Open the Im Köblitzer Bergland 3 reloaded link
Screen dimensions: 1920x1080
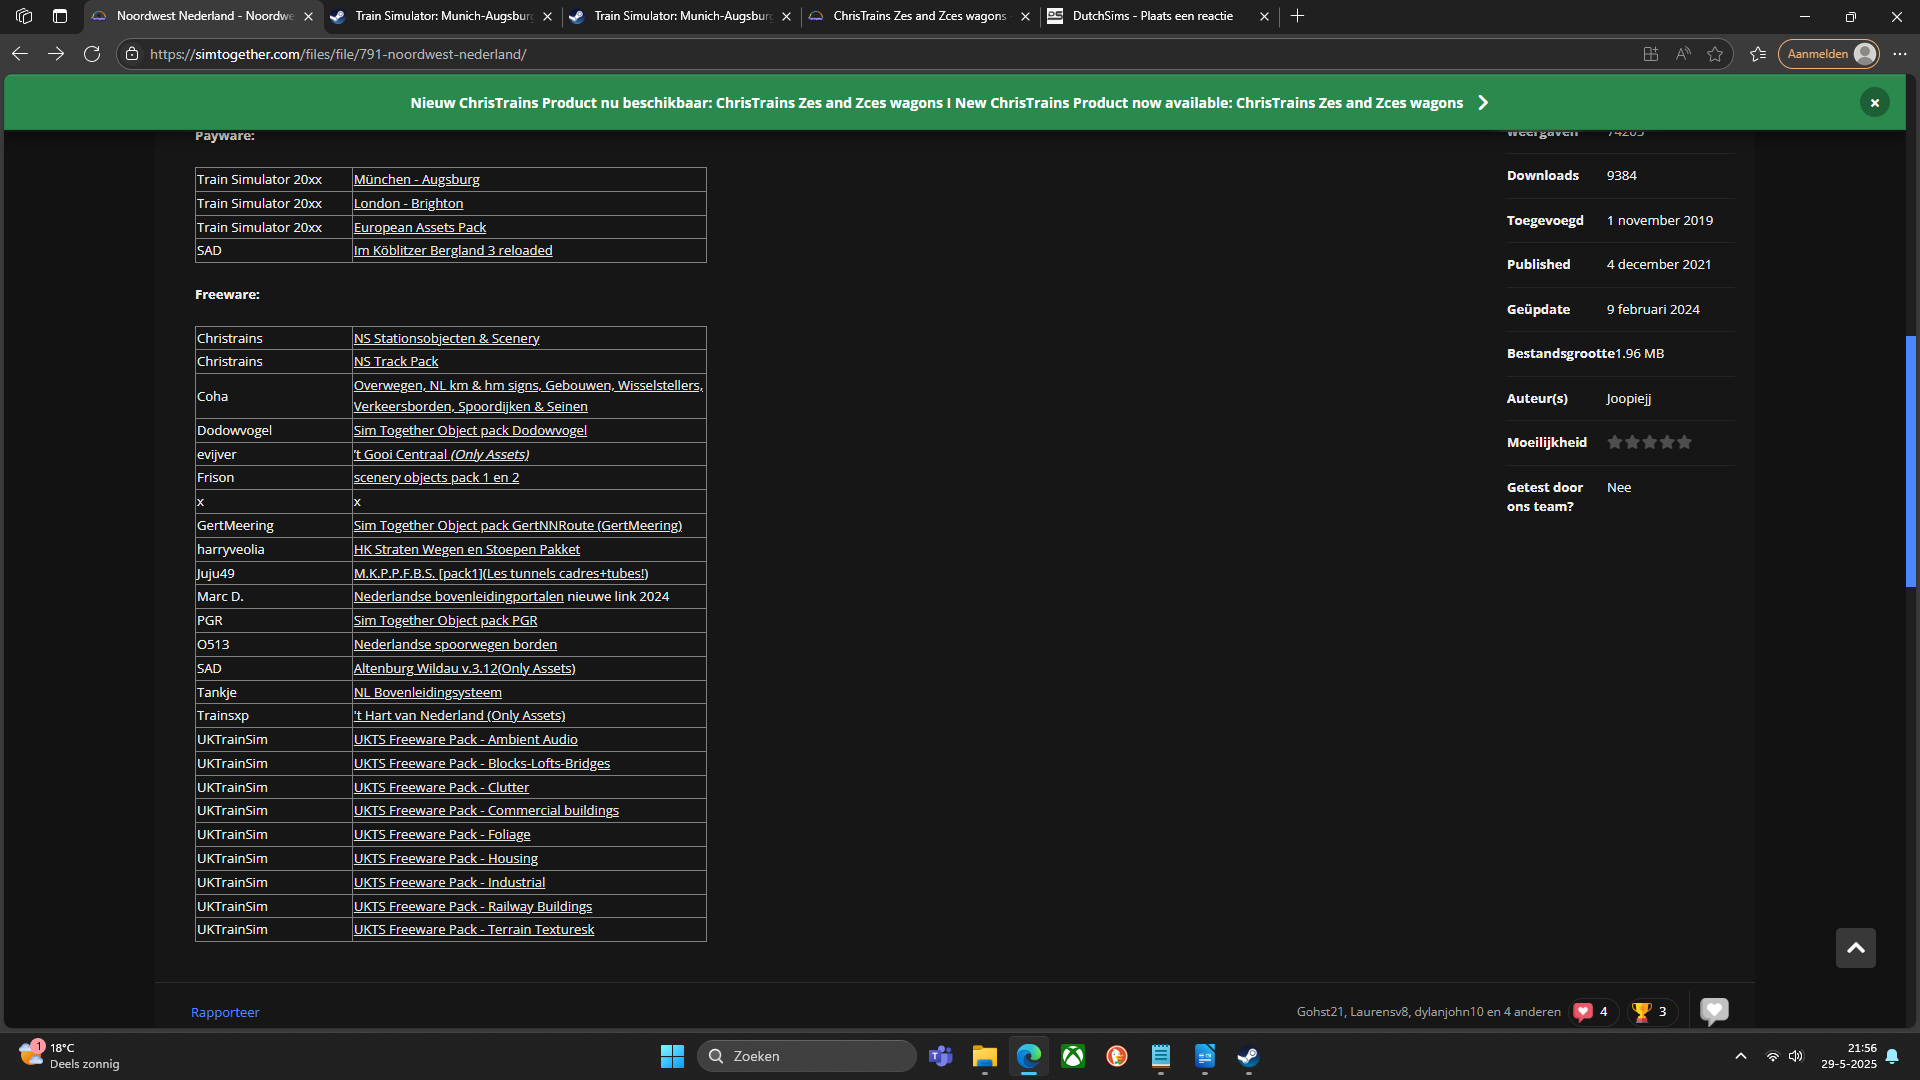pyautogui.click(x=453, y=251)
